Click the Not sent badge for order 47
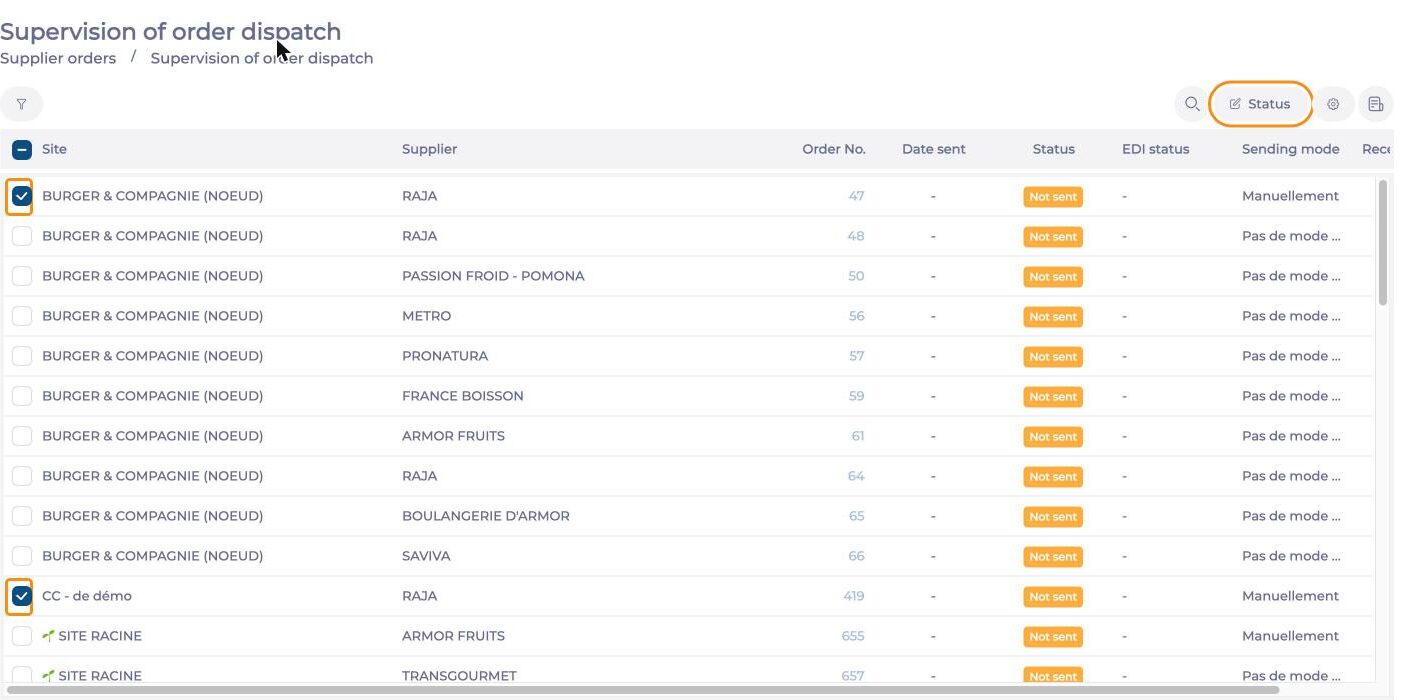The image size is (1406, 700). pyautogui.click(x=1053, y=197)
